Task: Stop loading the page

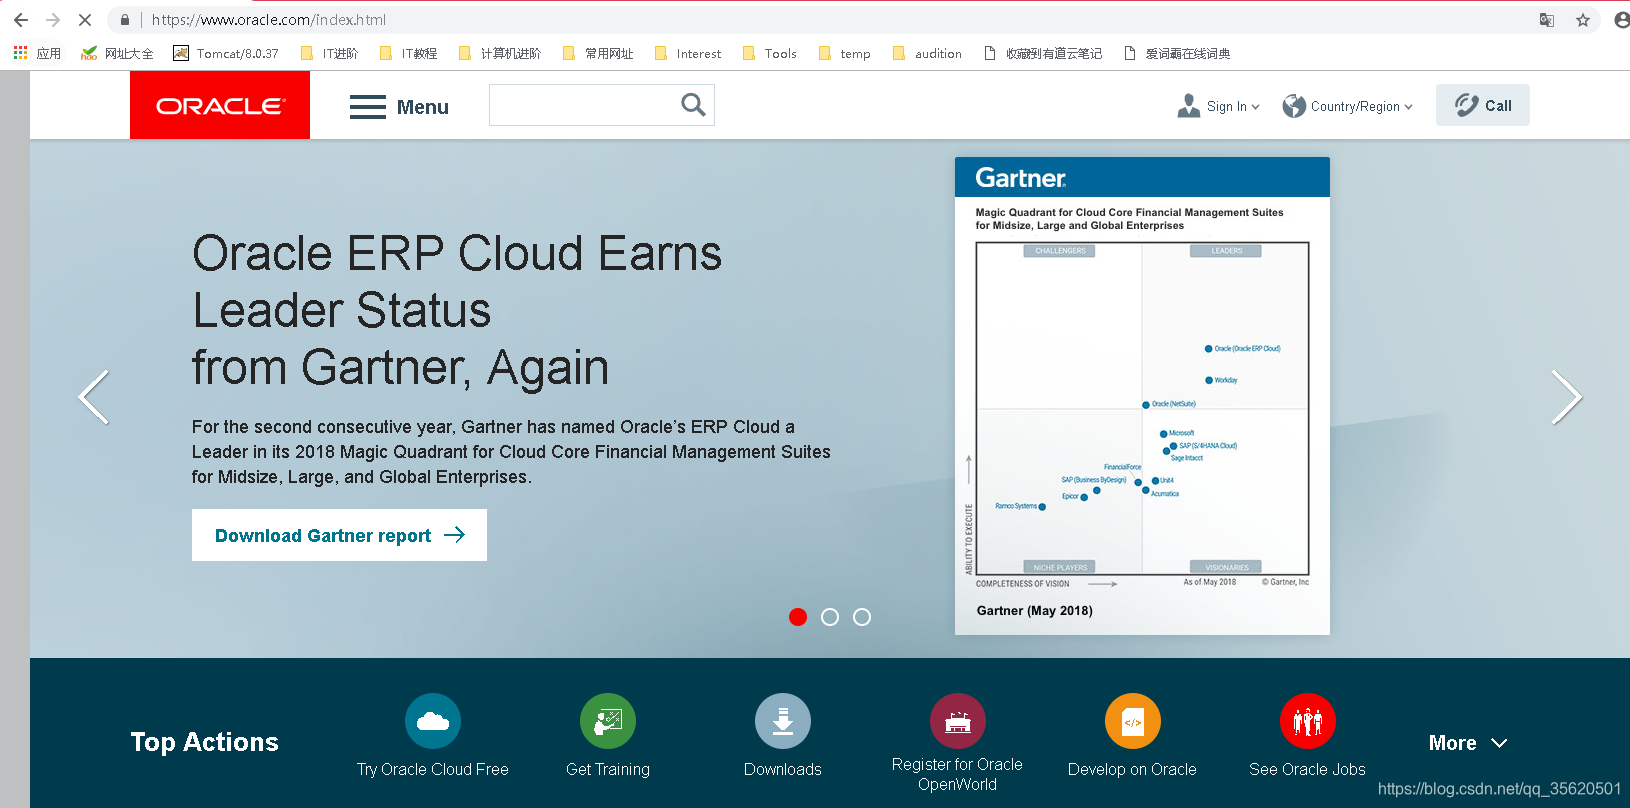Action: tap(85, 20)
